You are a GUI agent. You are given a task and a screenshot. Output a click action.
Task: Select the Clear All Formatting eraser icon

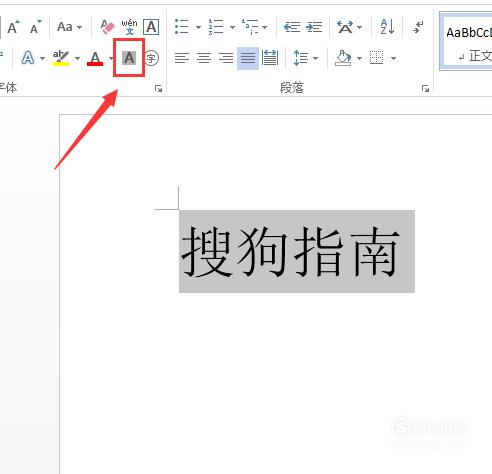click(x=107, y=27)
